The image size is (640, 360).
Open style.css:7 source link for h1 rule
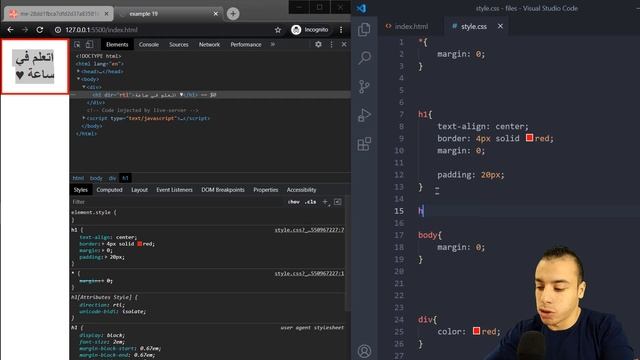pyautogui.click(x=309, y=230)
